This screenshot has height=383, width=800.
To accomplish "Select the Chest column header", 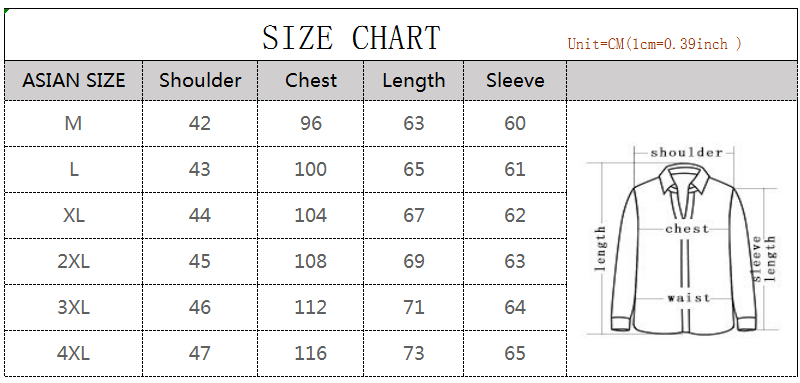I will [x=311, y=81].
